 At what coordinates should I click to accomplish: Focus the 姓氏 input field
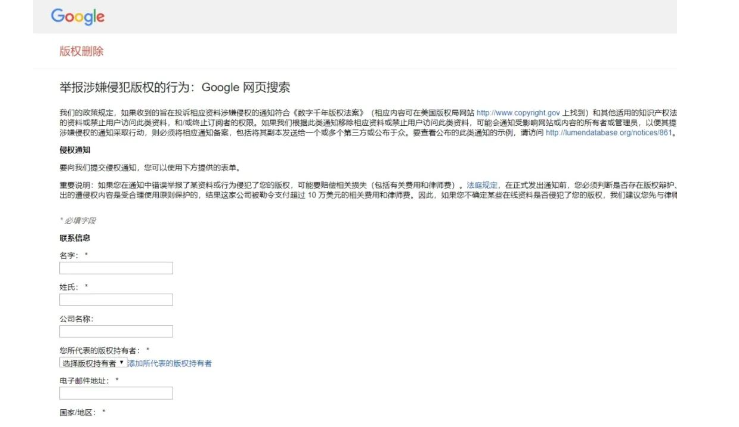[116, 300]
